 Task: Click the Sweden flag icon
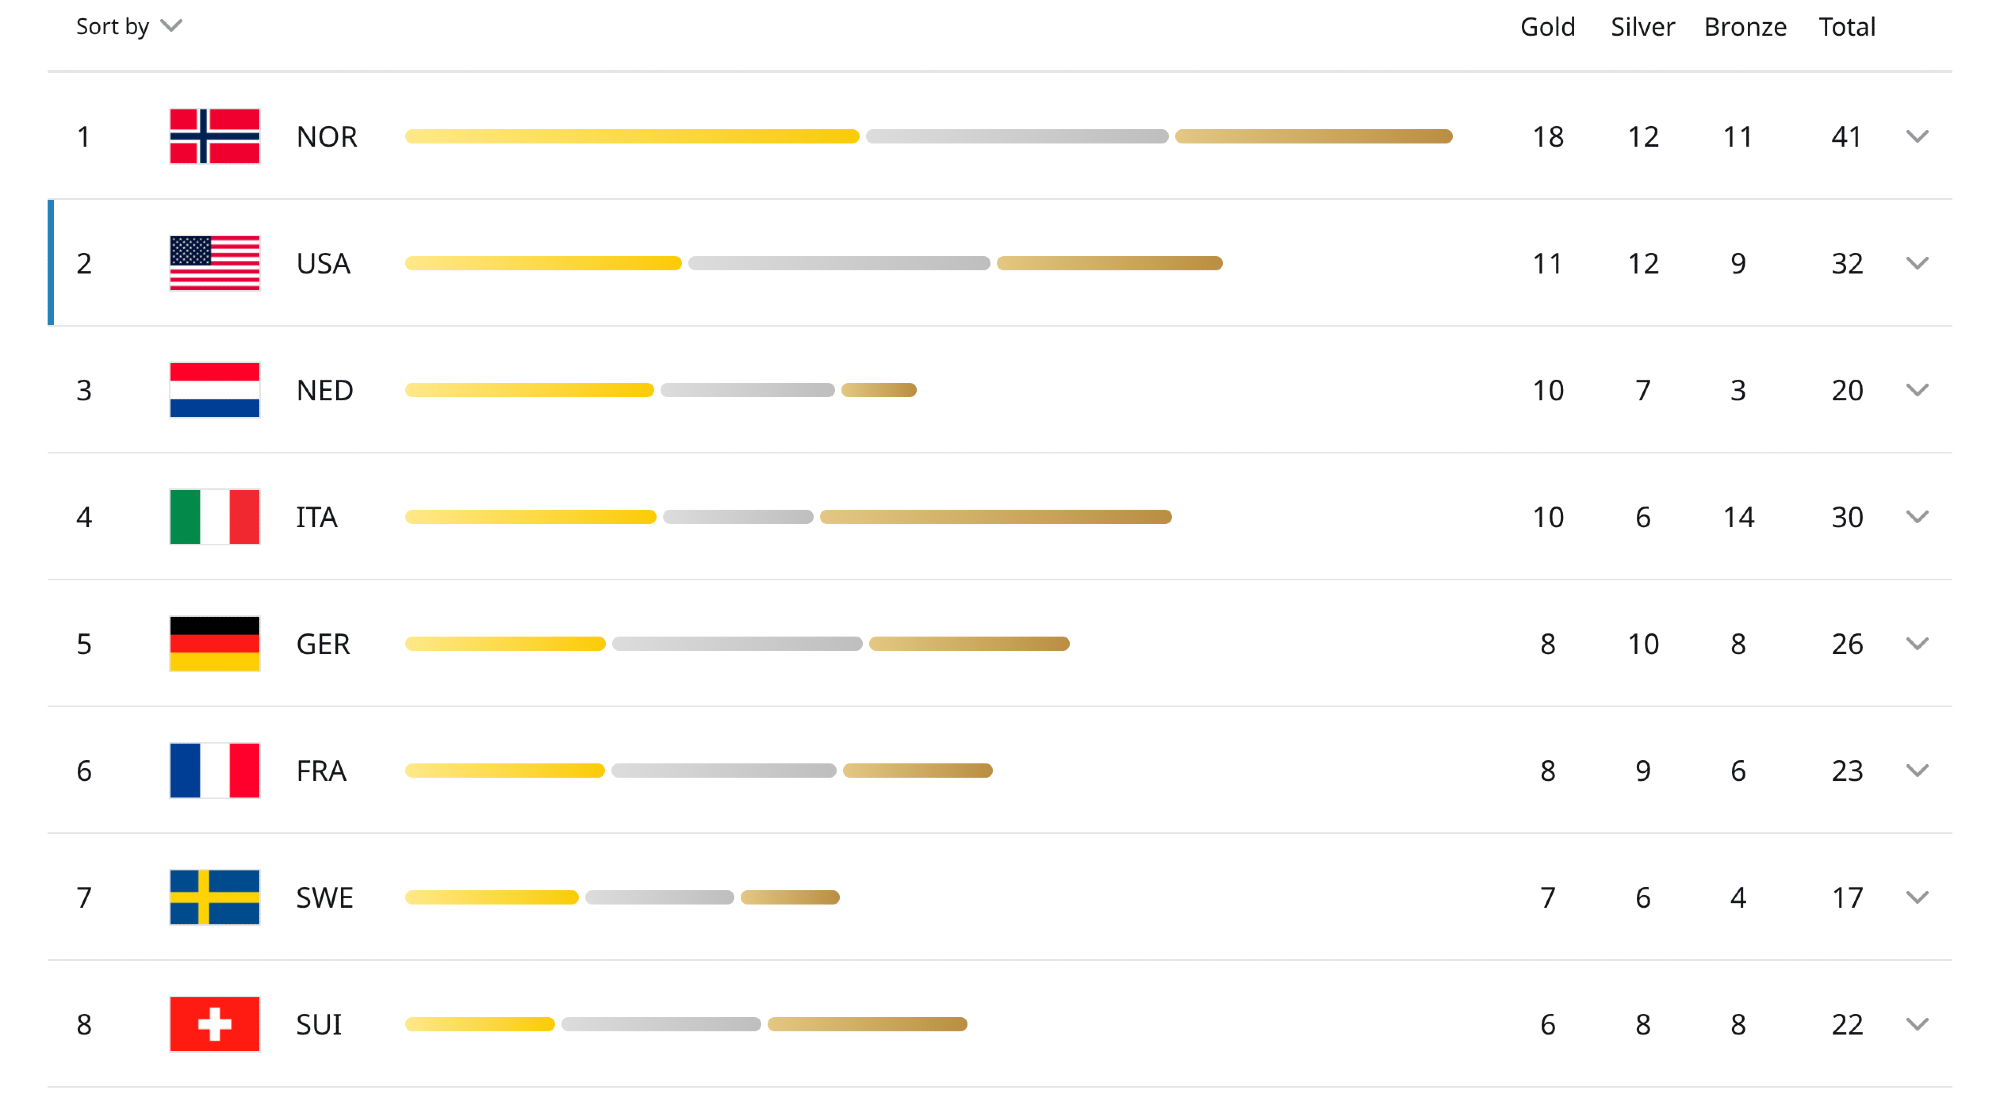pyautogui.click(x=214, y=897)
